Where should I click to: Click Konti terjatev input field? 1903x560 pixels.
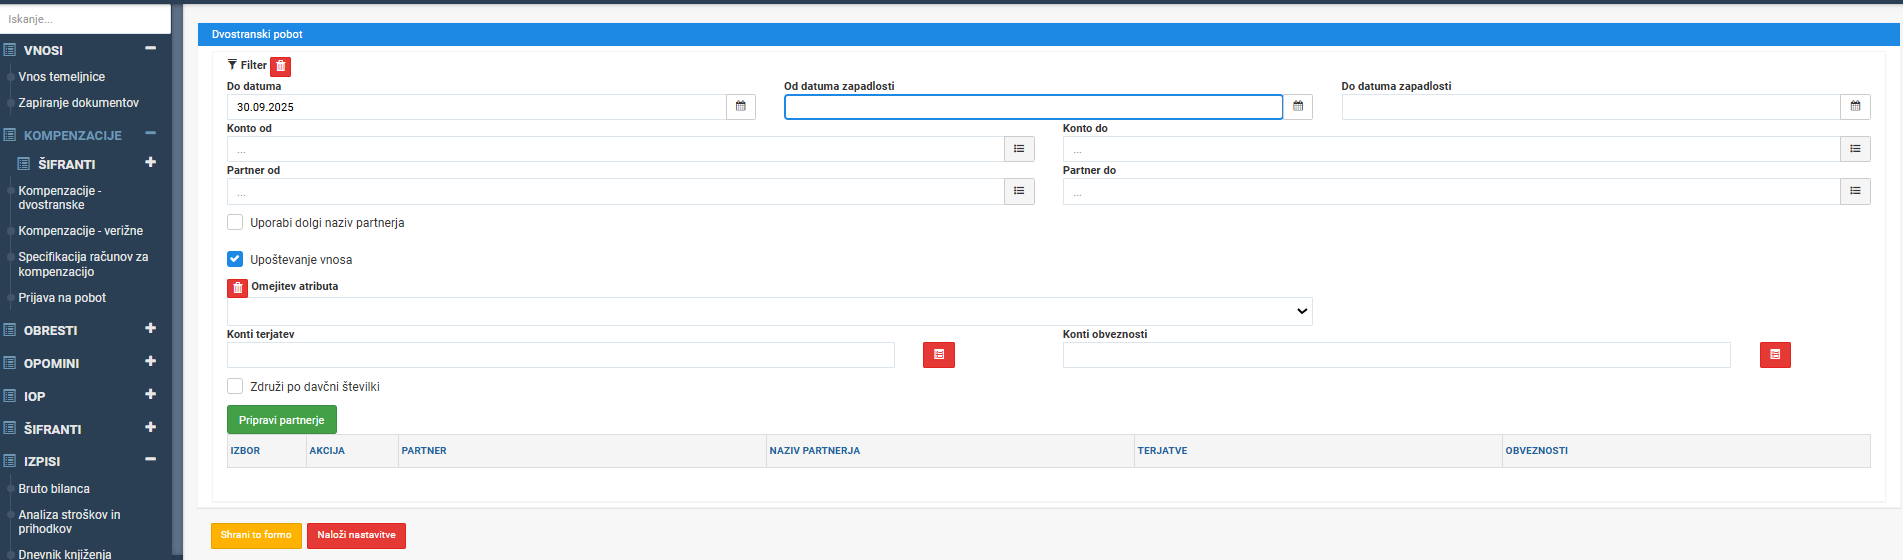[561, 355]
